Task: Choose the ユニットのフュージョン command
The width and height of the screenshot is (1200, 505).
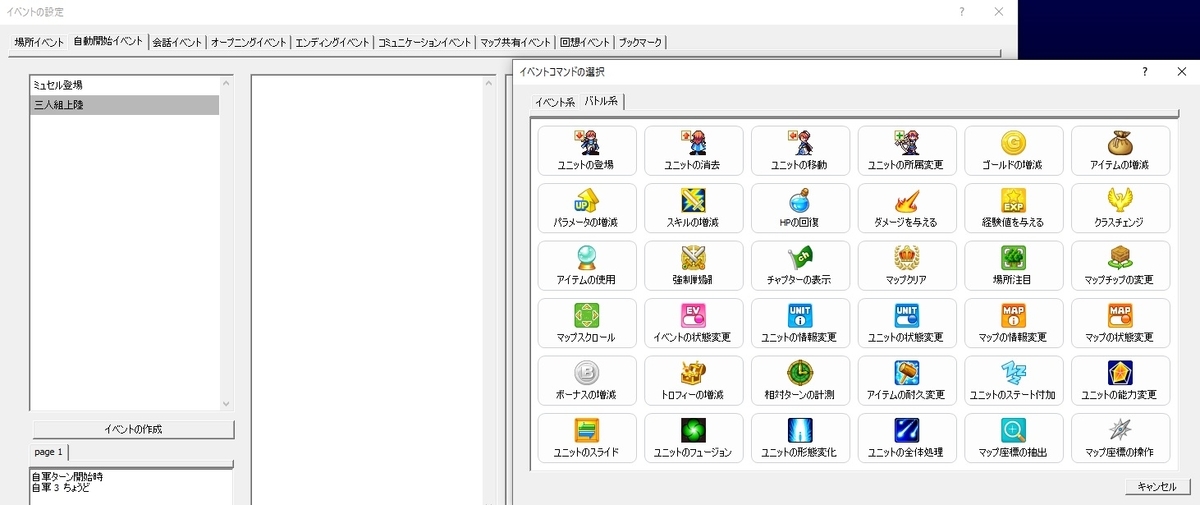Action: (694, 440)
